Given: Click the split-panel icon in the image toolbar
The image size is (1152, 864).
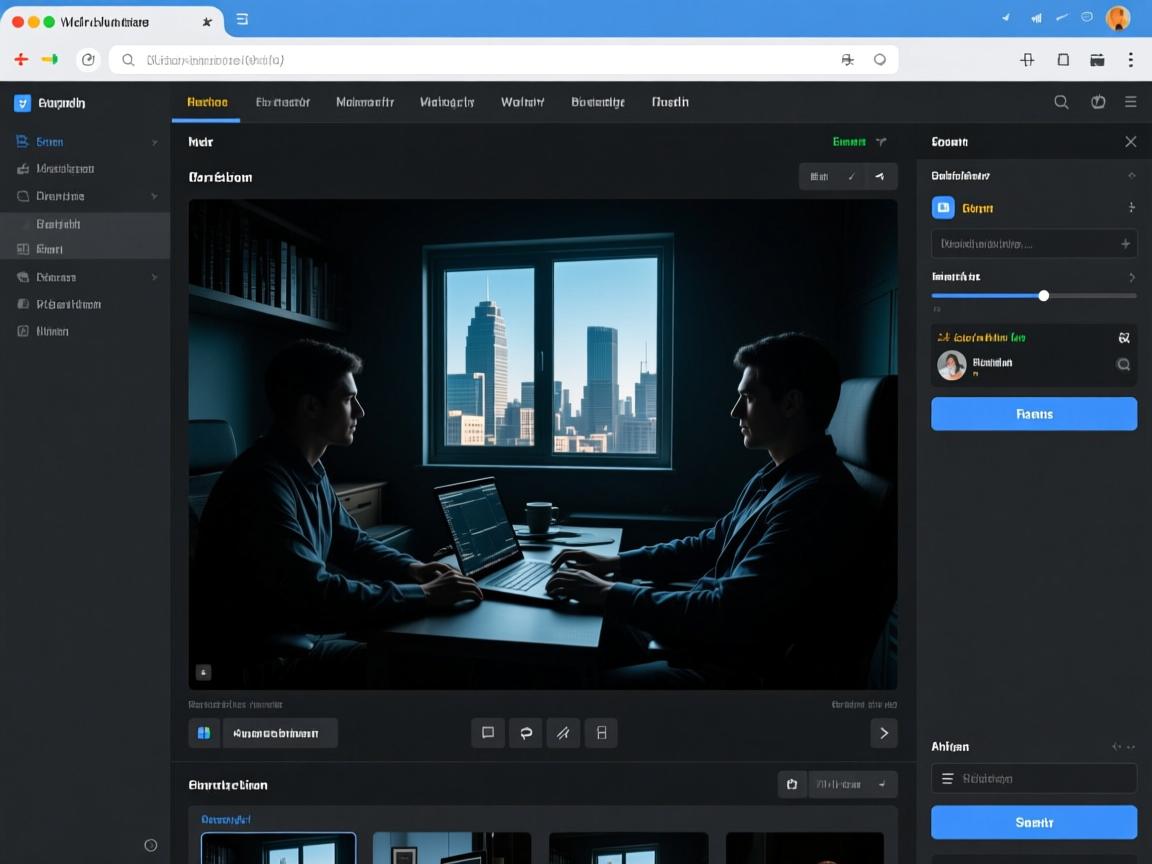Looking at the screenshot, I should pos(601,733).
